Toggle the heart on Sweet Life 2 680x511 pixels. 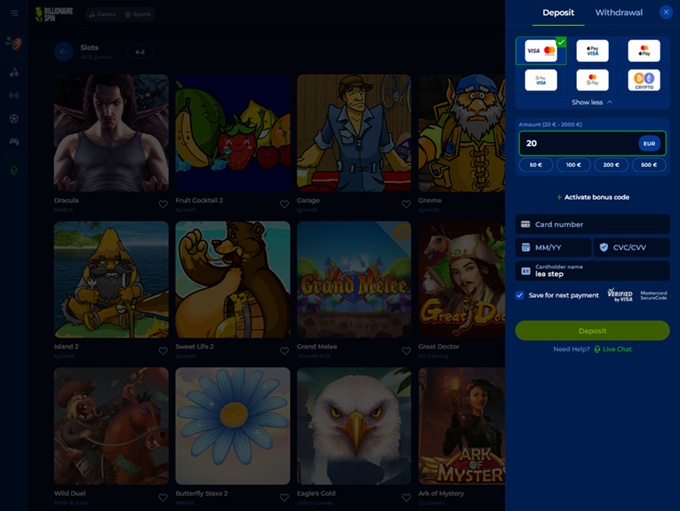pyautogui.click(x=284, y=351)
